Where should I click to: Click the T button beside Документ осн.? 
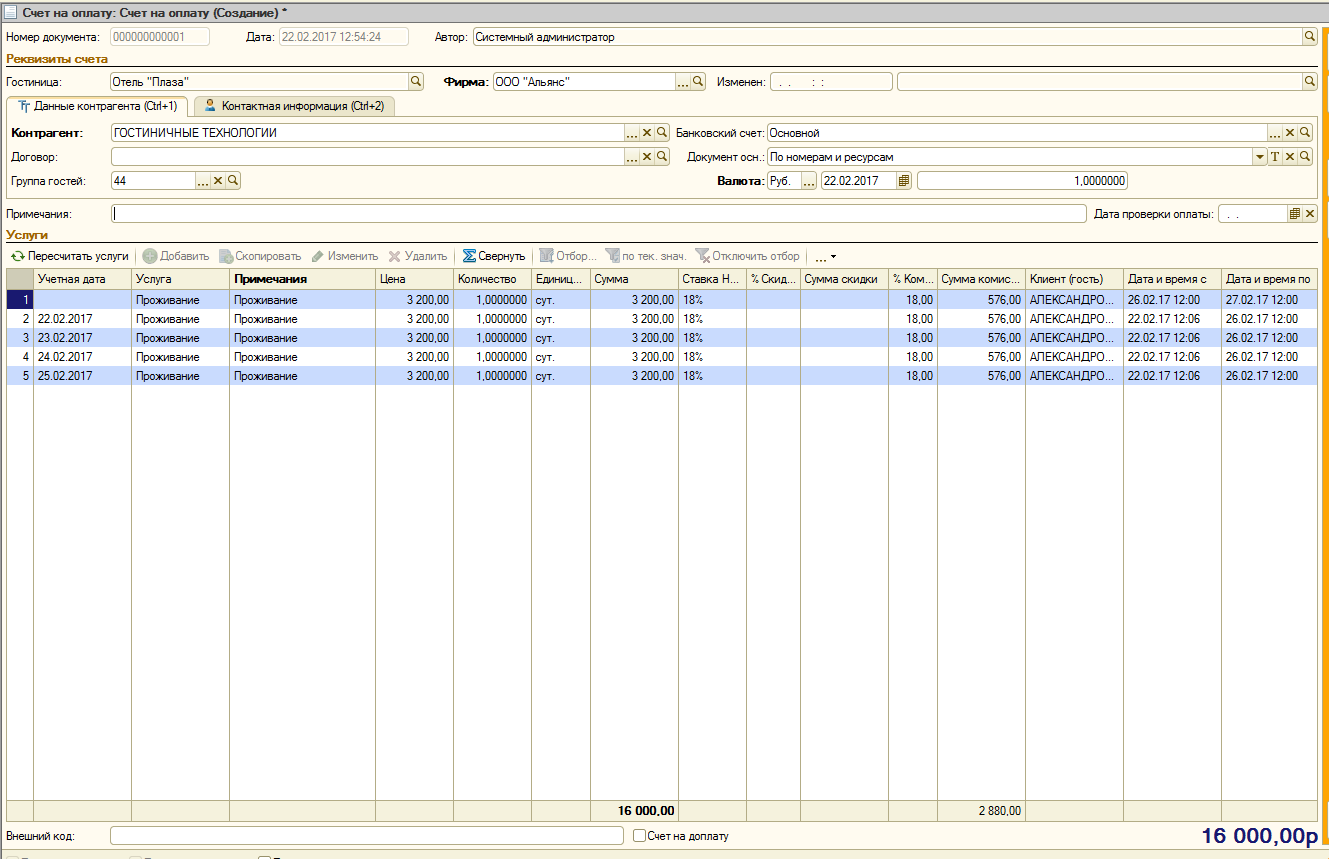tap(1275, 157)
